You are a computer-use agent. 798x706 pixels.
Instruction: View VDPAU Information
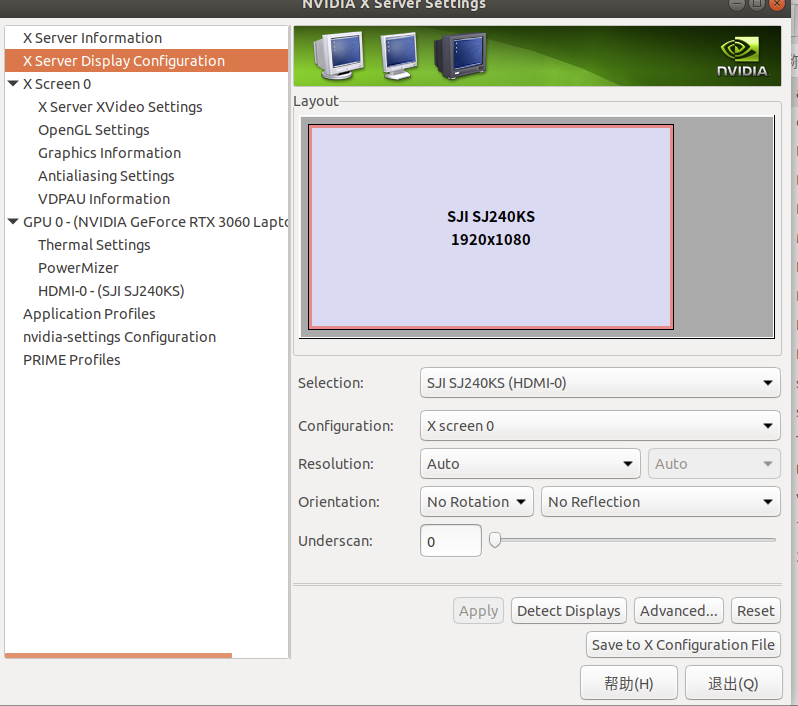tap(104, 199)
